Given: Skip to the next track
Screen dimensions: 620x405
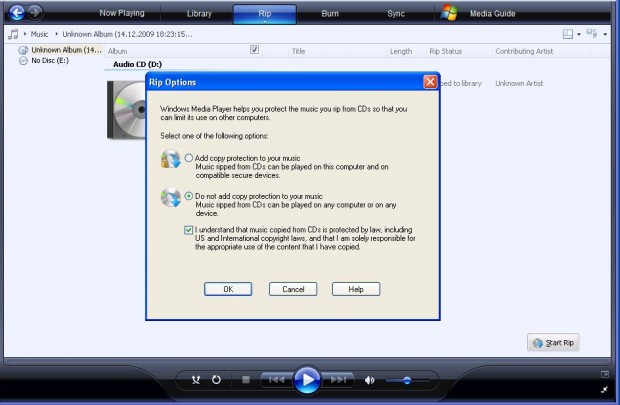Looking at the screenshot, I should (338, 380).
